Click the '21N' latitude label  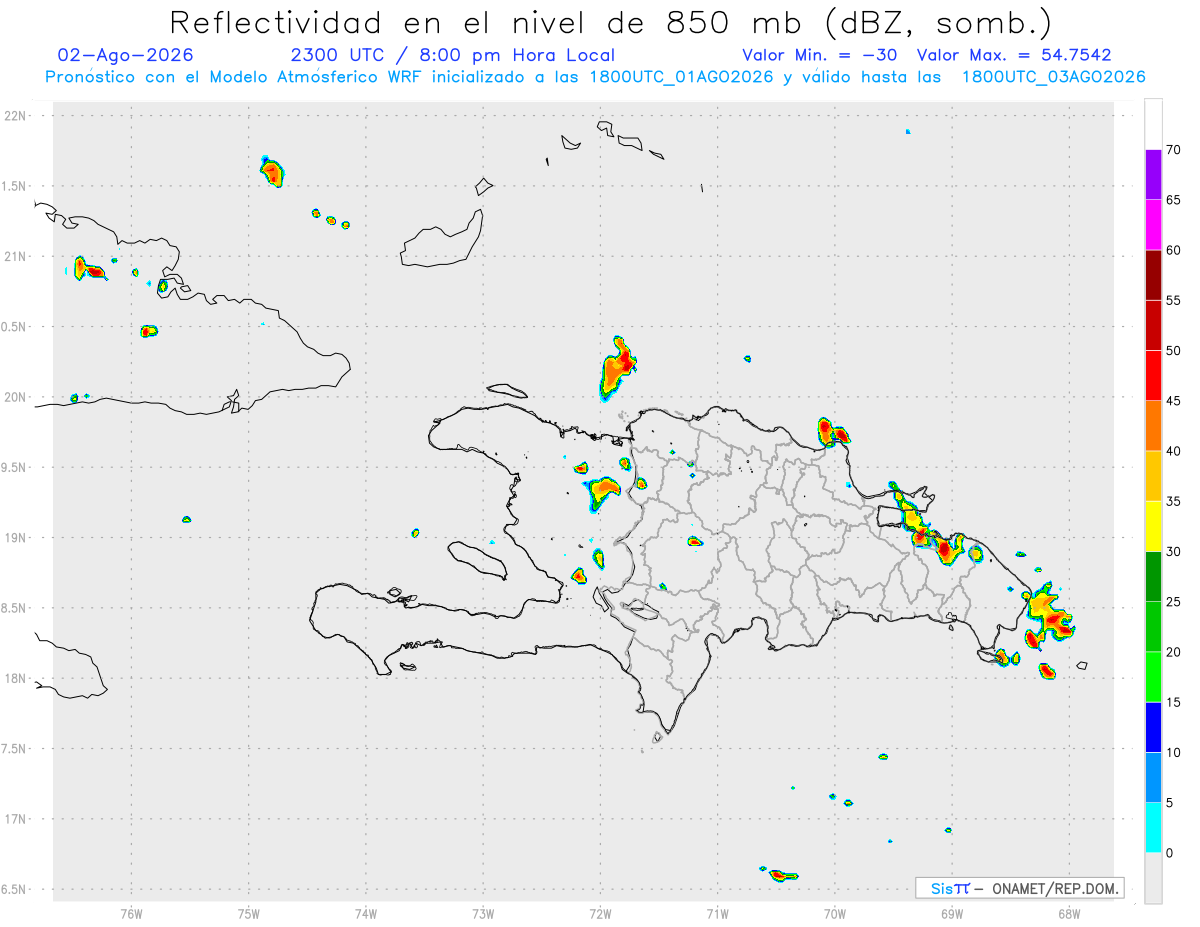coord(17,256)
